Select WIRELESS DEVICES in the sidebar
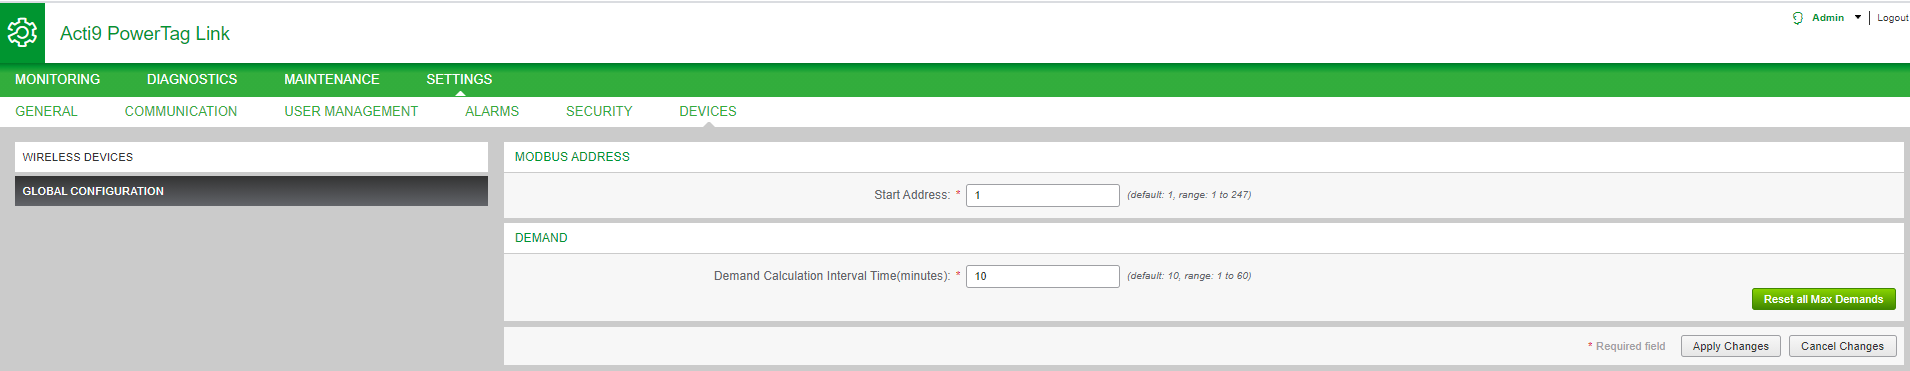The image size is (1910, 371). (251, 157)
